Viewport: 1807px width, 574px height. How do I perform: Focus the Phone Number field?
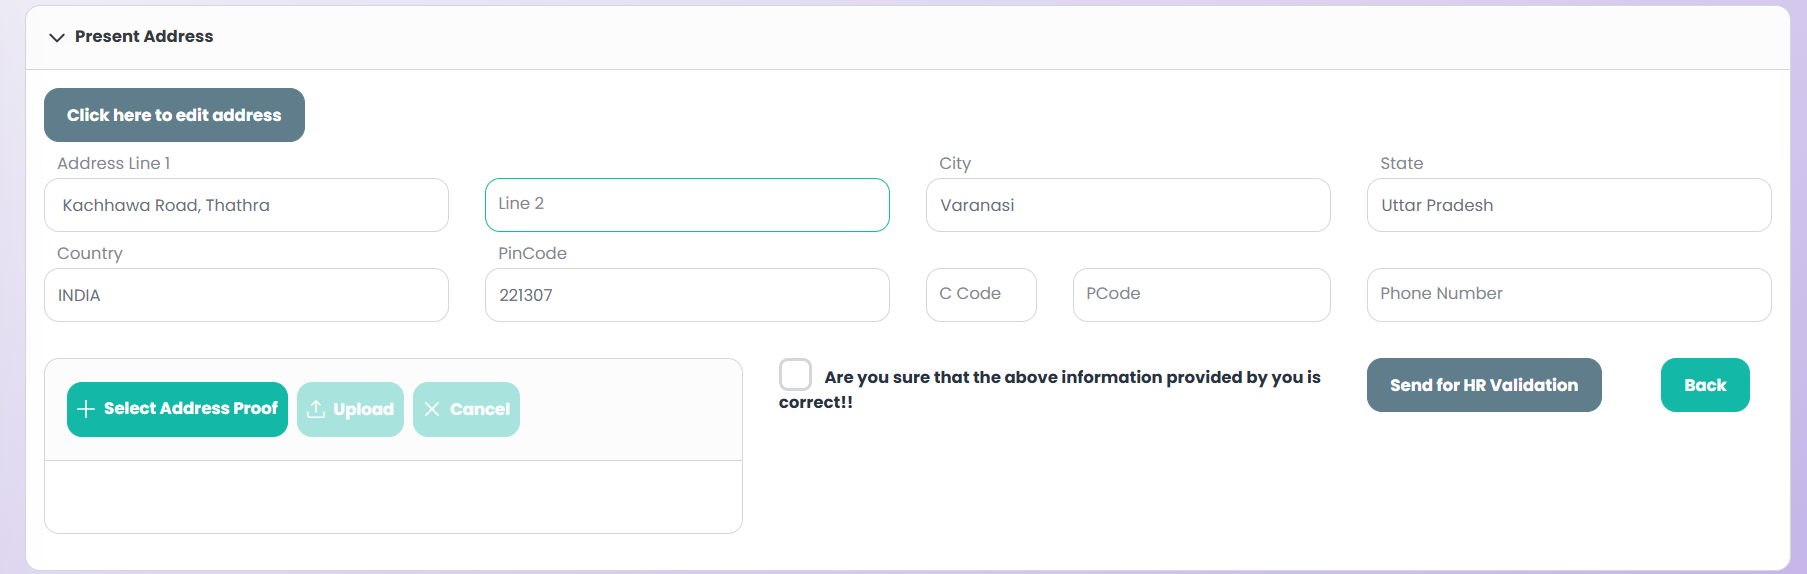[1569, 295]
